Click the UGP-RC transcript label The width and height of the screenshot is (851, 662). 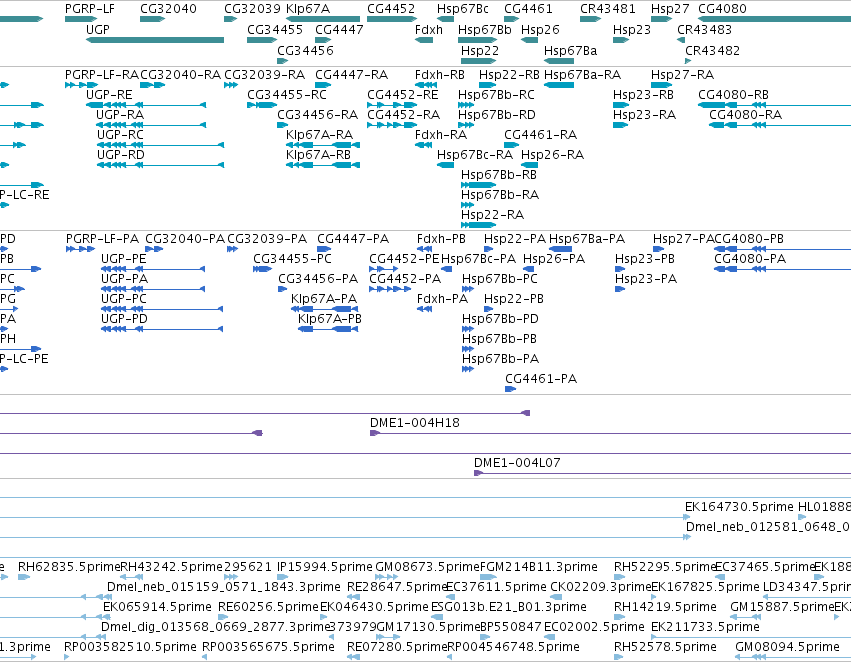tap(120, 135)
